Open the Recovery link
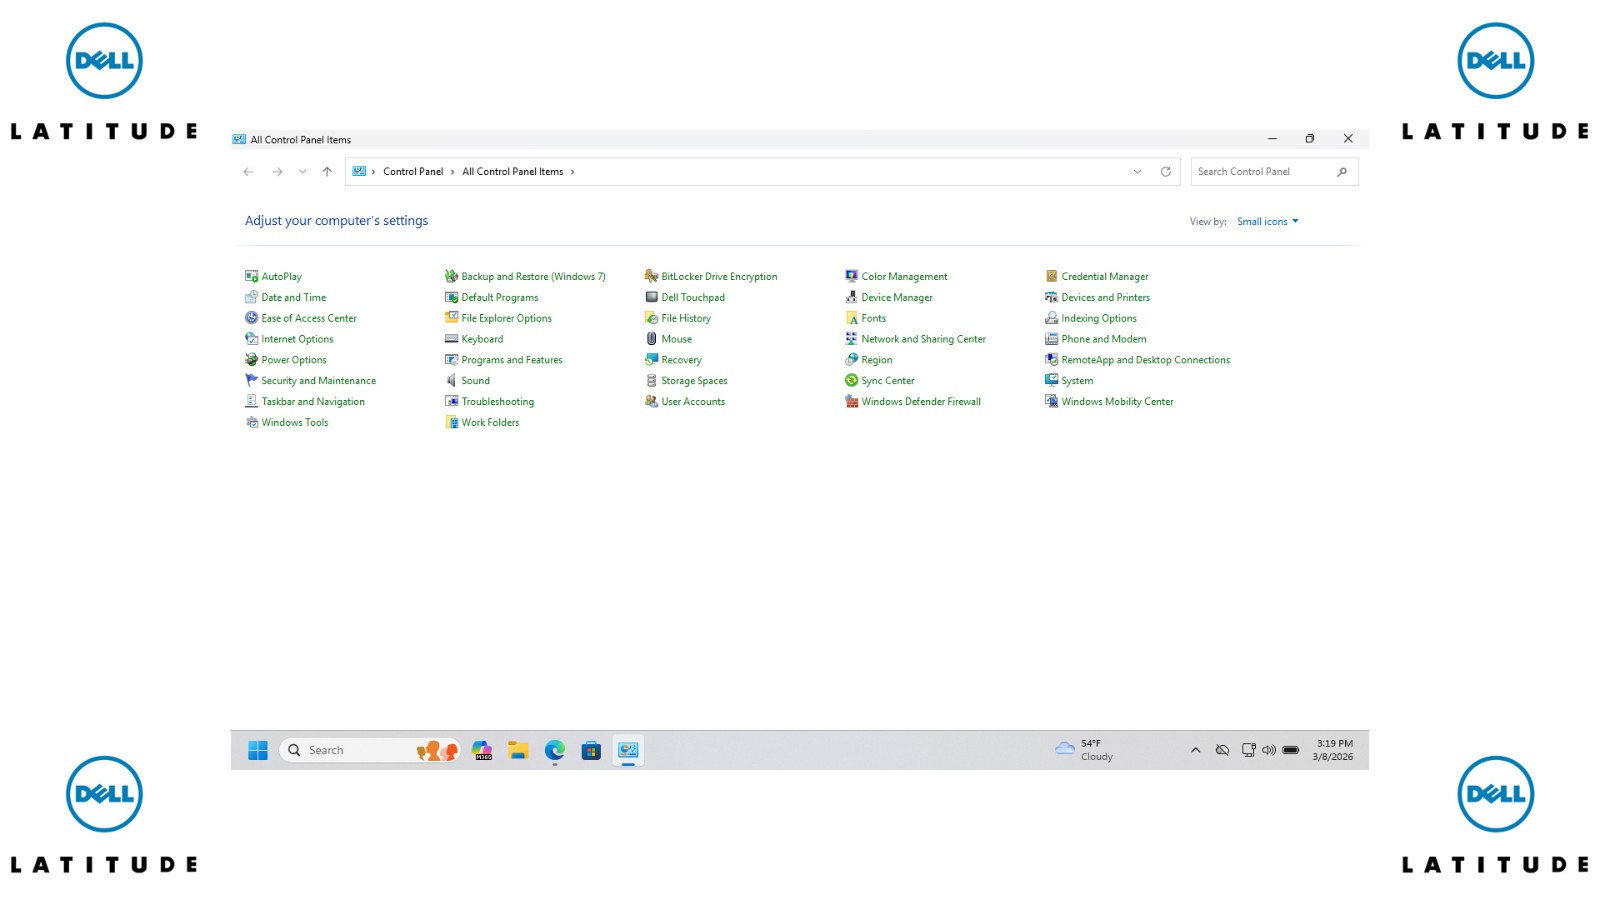This screenshot has height=900, width=1600. point(681,360)
